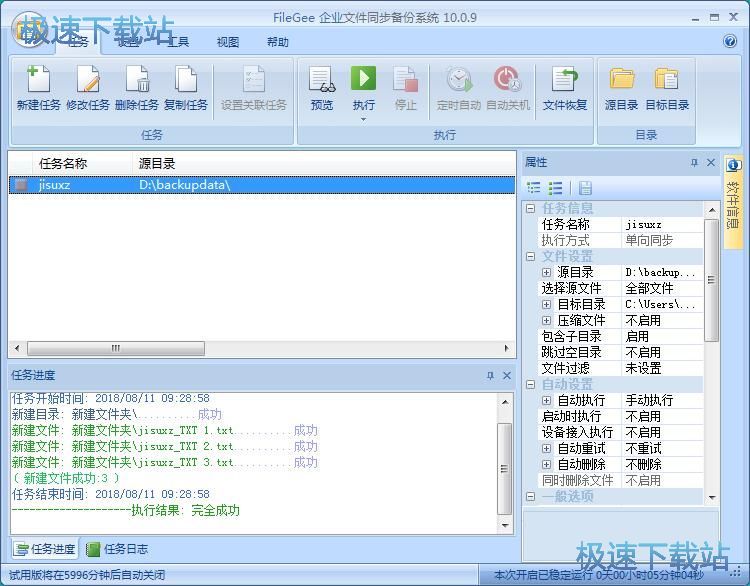Viewport: 750px width, 586px height.
Task: Click the Copy Task (复制任务) icon
Action: (x=186, y=79)
